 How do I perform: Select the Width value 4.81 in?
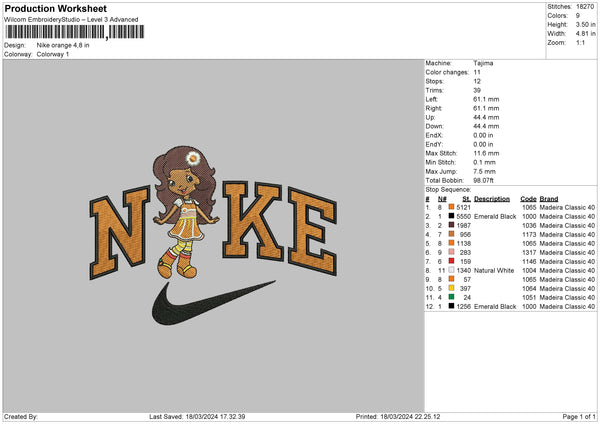point(585,34)
